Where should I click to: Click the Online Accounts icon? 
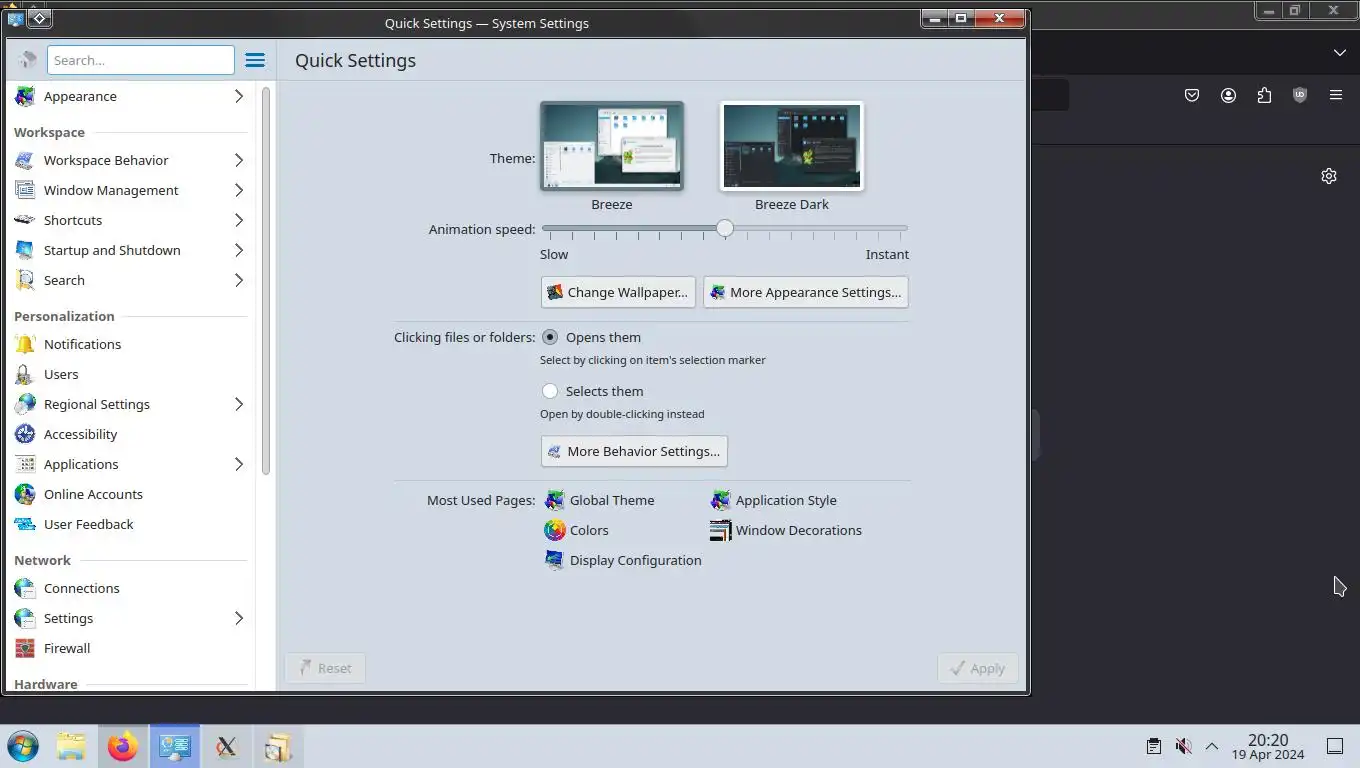coord(25,494)
